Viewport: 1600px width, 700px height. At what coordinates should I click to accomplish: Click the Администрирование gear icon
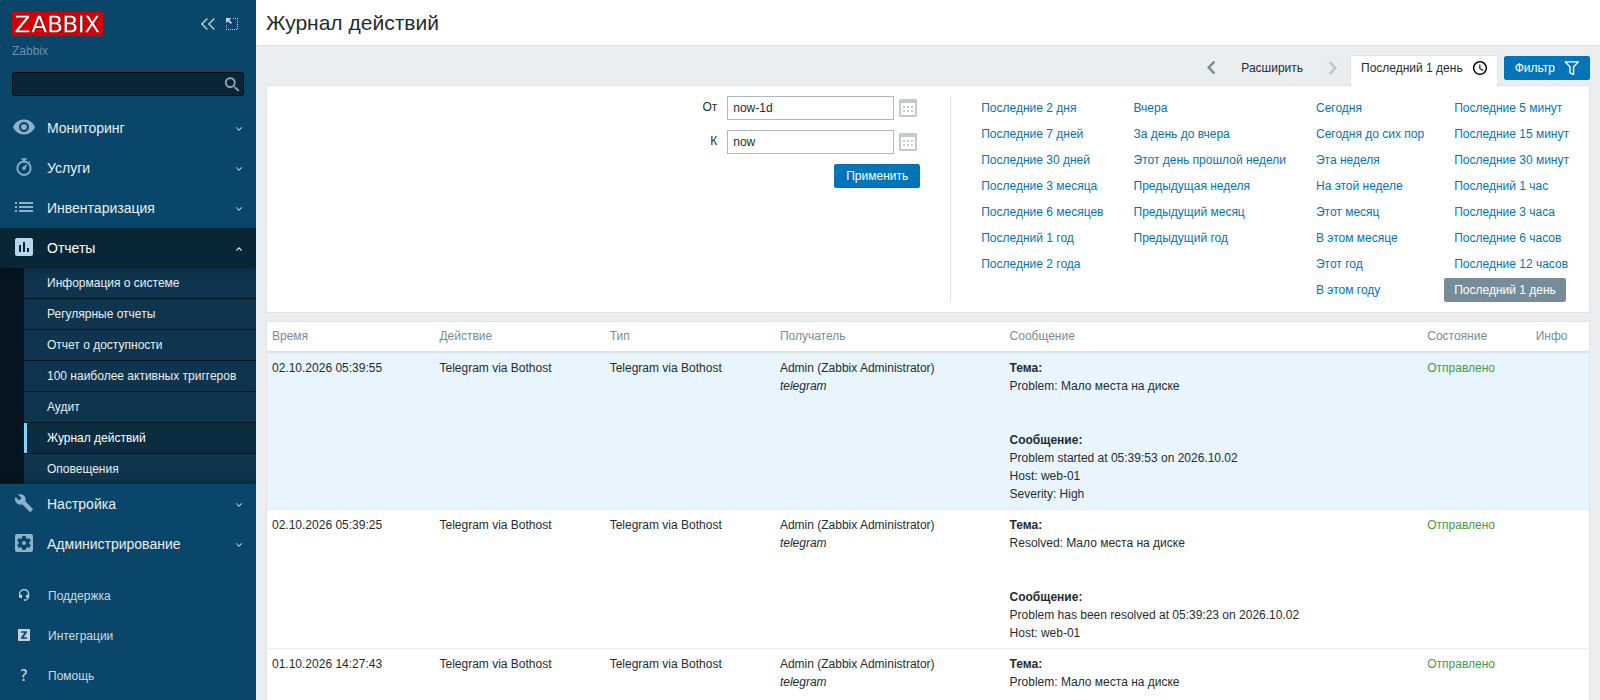coord(24,544)
